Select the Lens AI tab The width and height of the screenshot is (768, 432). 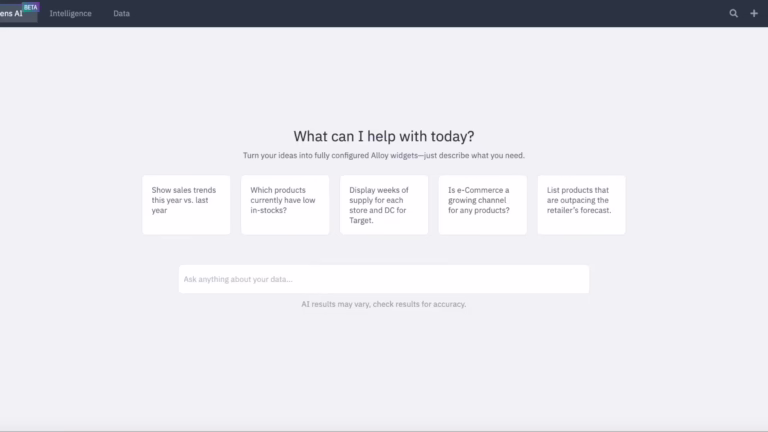(x=12, y=14)
